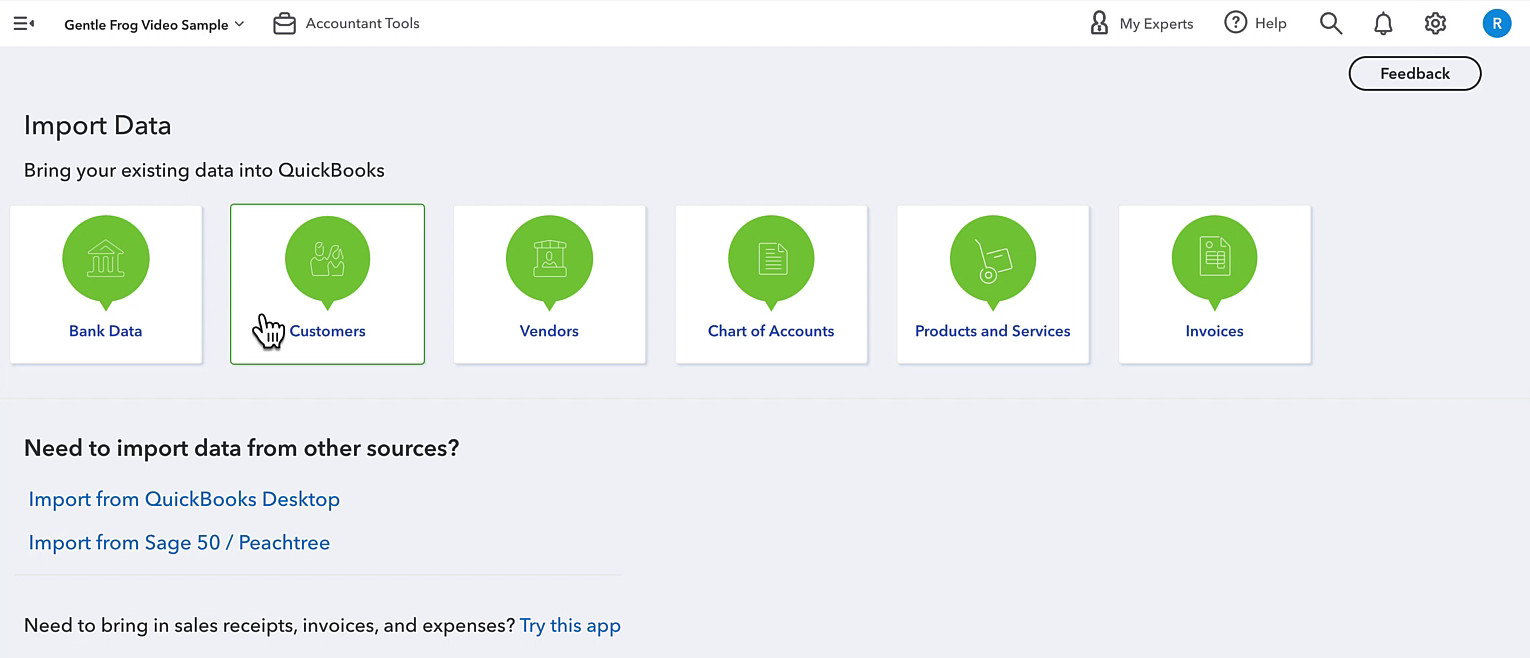This screenshot has width=1530, height=658.
Task: Open the search magnifier icon
Action: (x=1330, y=23)
